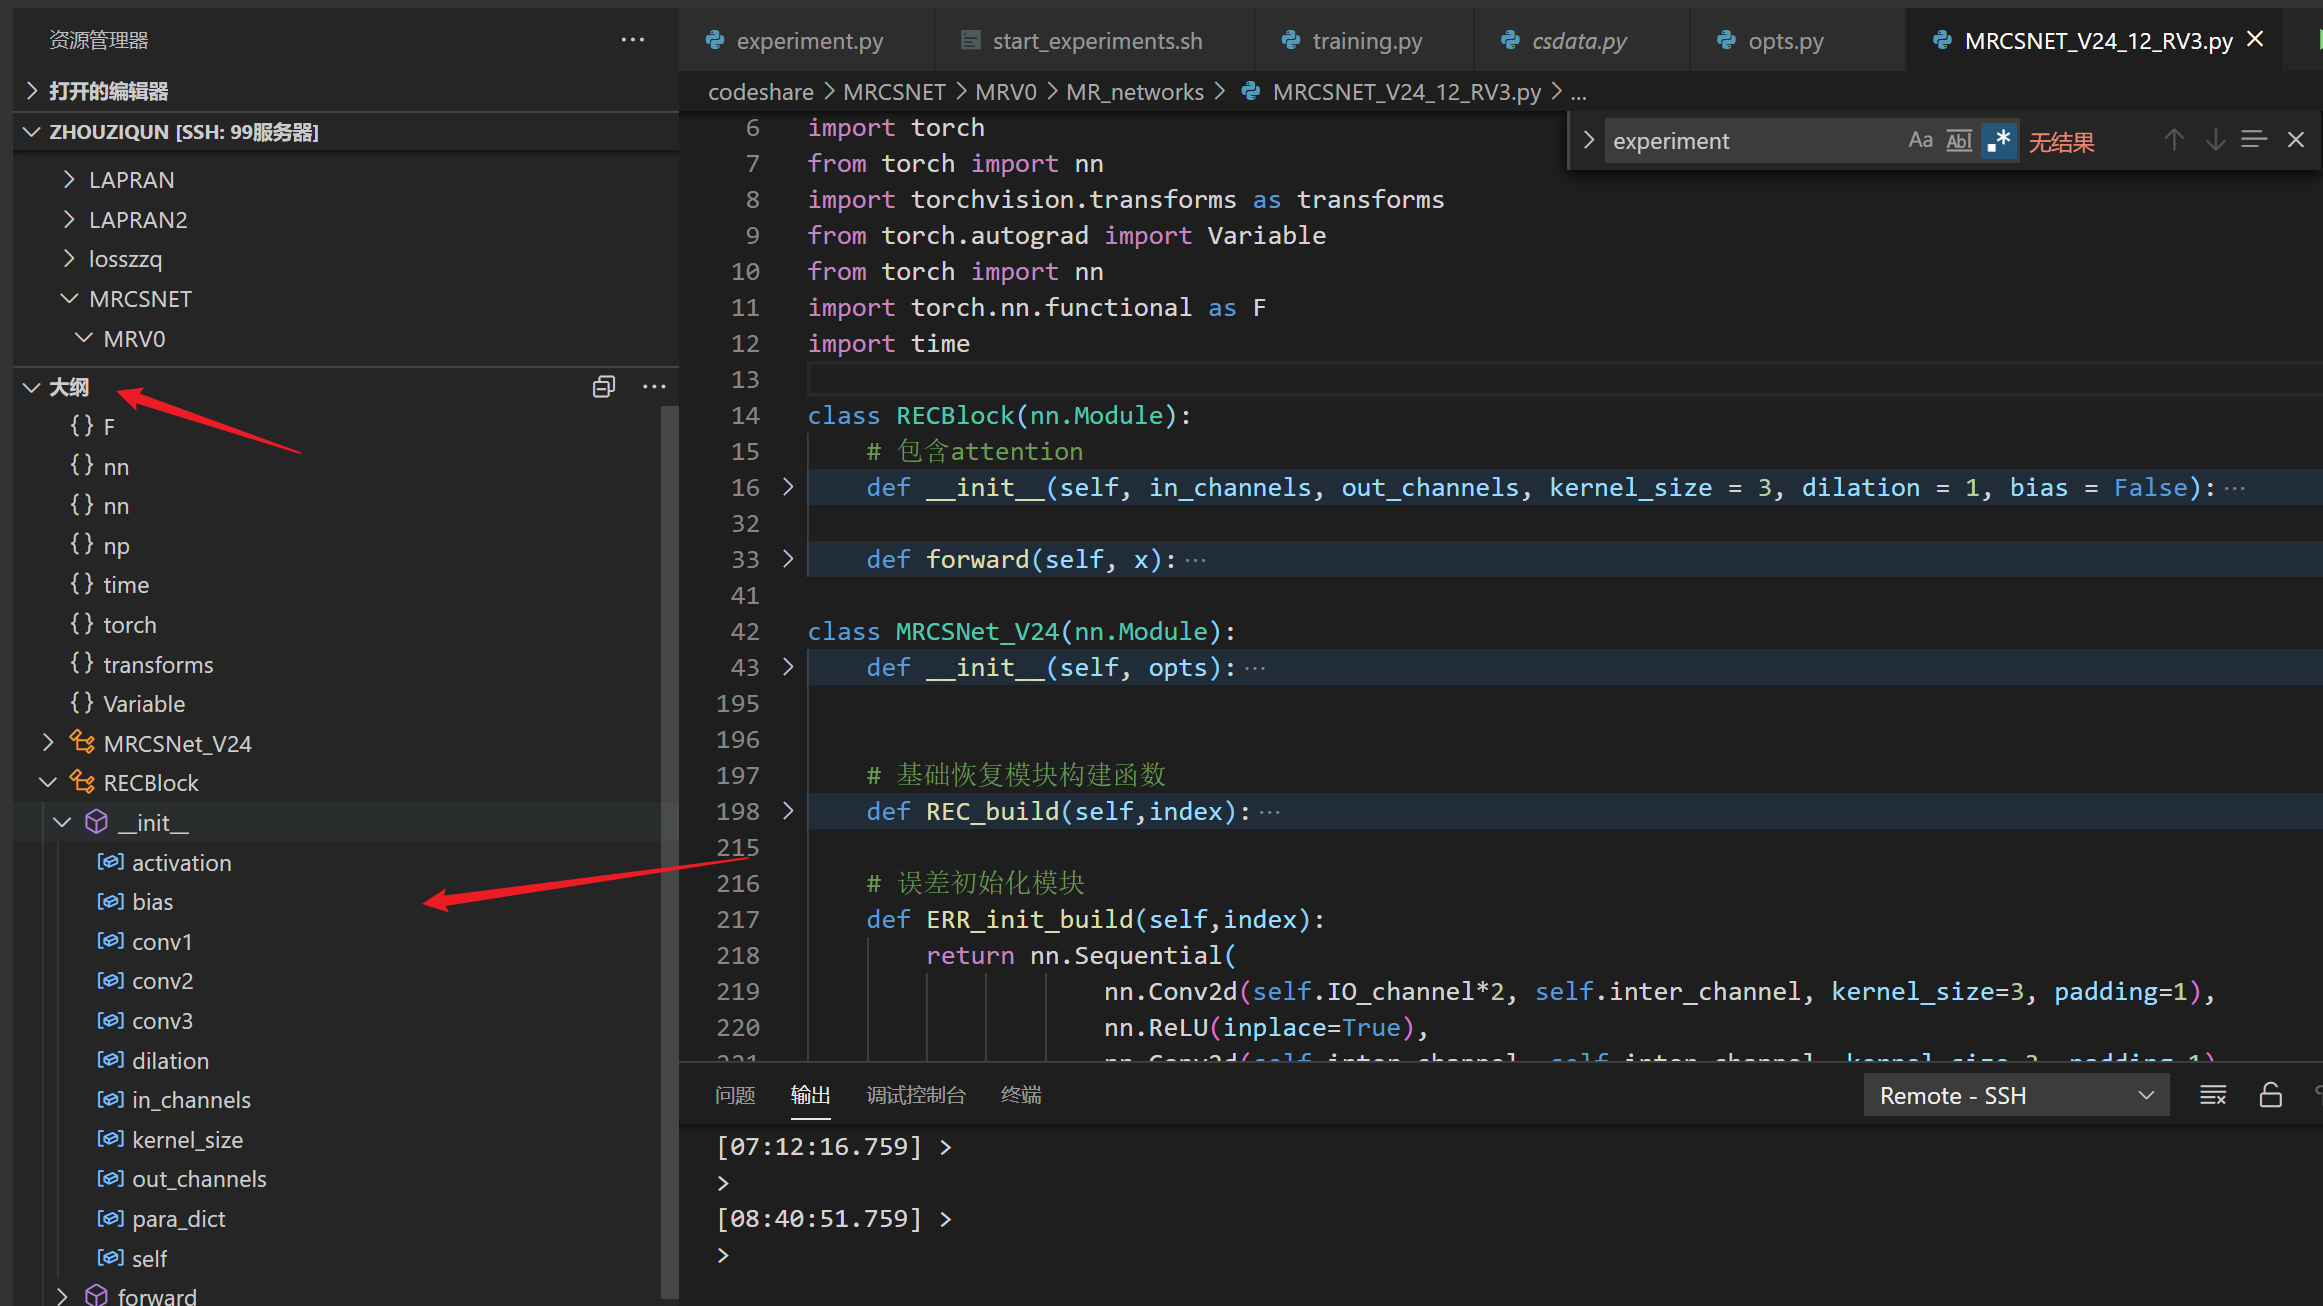Go to previous match in find widget
The image size is (2323, 1306).
point(2173,141)
